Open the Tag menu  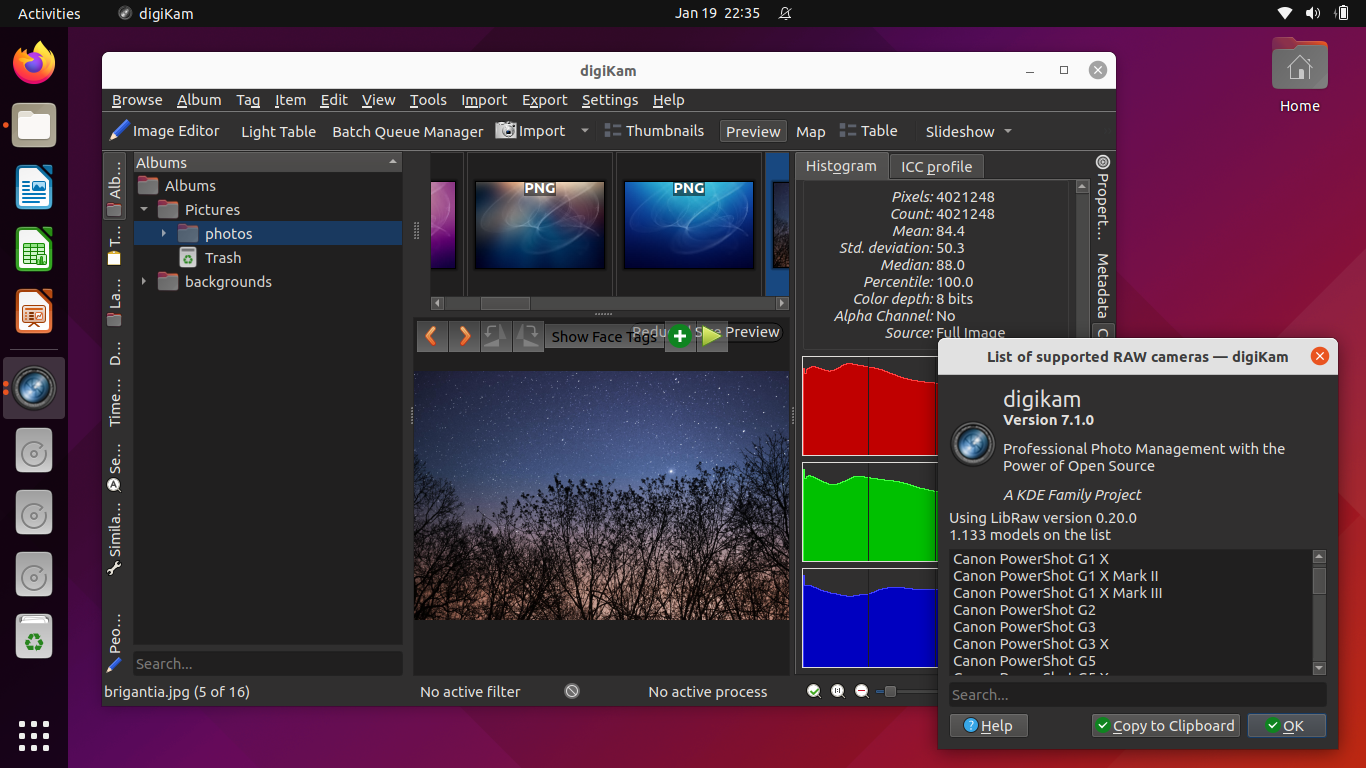pos(248,100)
